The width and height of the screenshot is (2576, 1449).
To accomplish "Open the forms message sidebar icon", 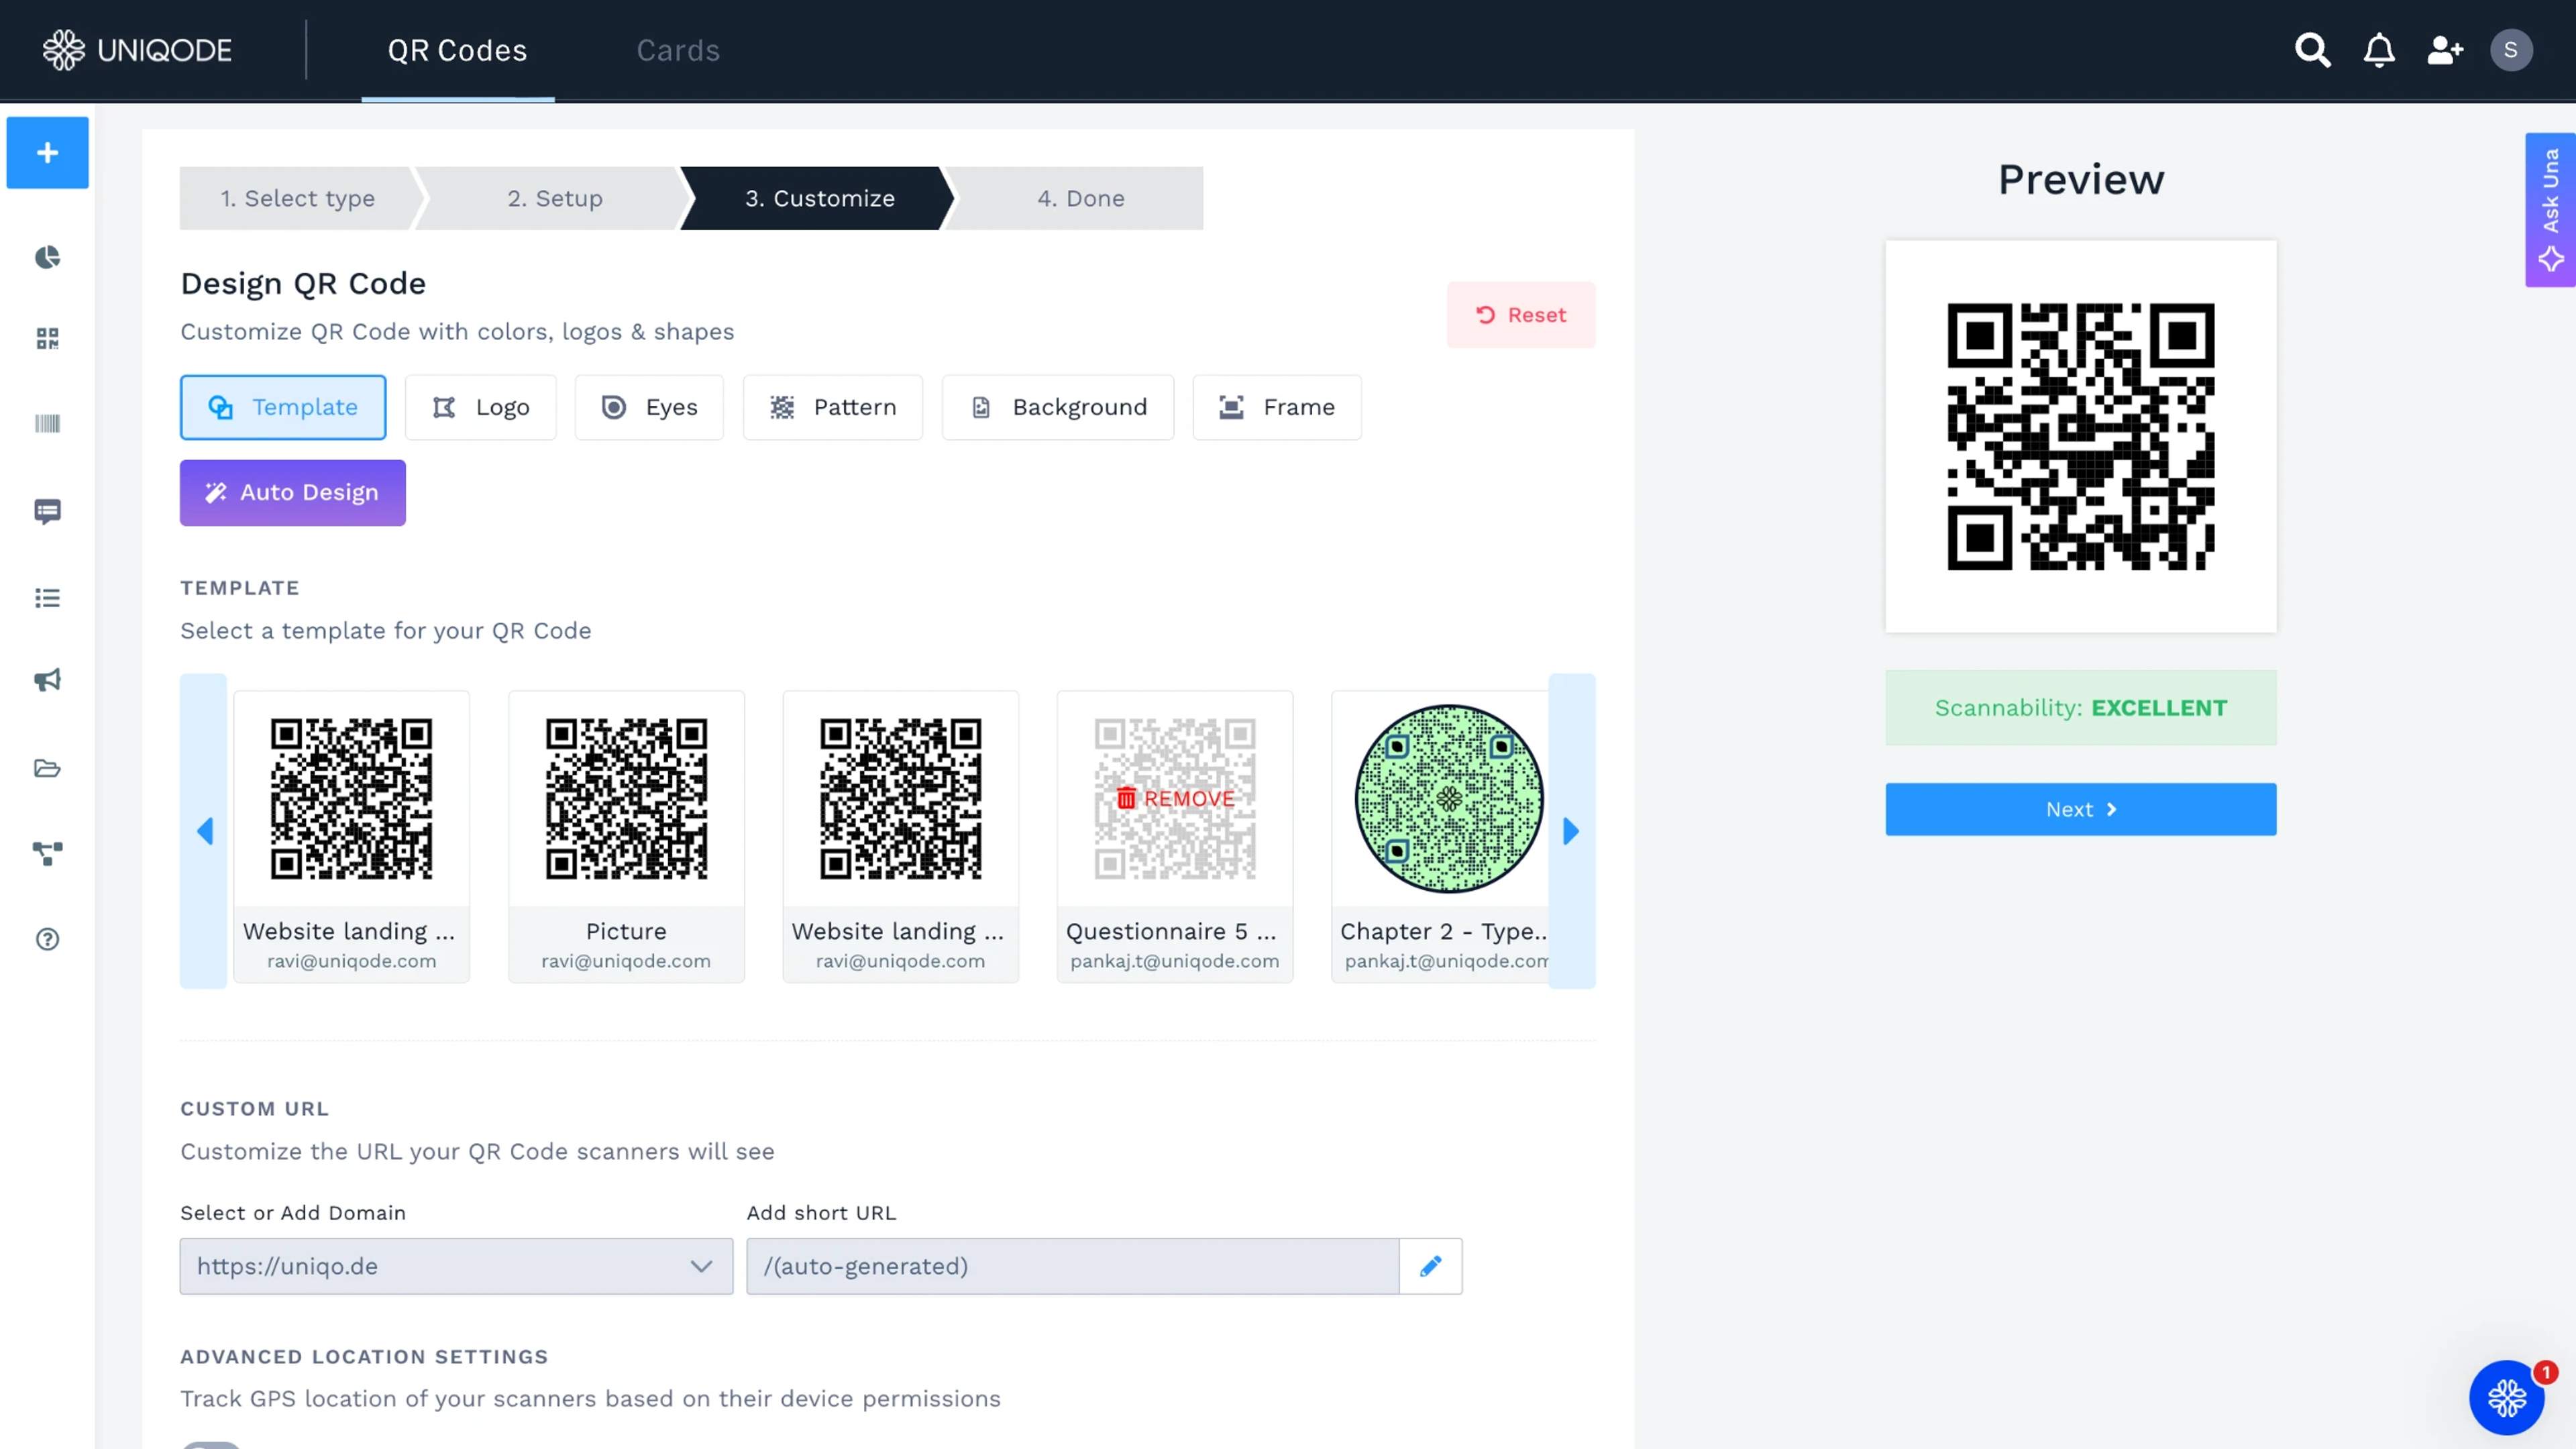I will 48,512.
